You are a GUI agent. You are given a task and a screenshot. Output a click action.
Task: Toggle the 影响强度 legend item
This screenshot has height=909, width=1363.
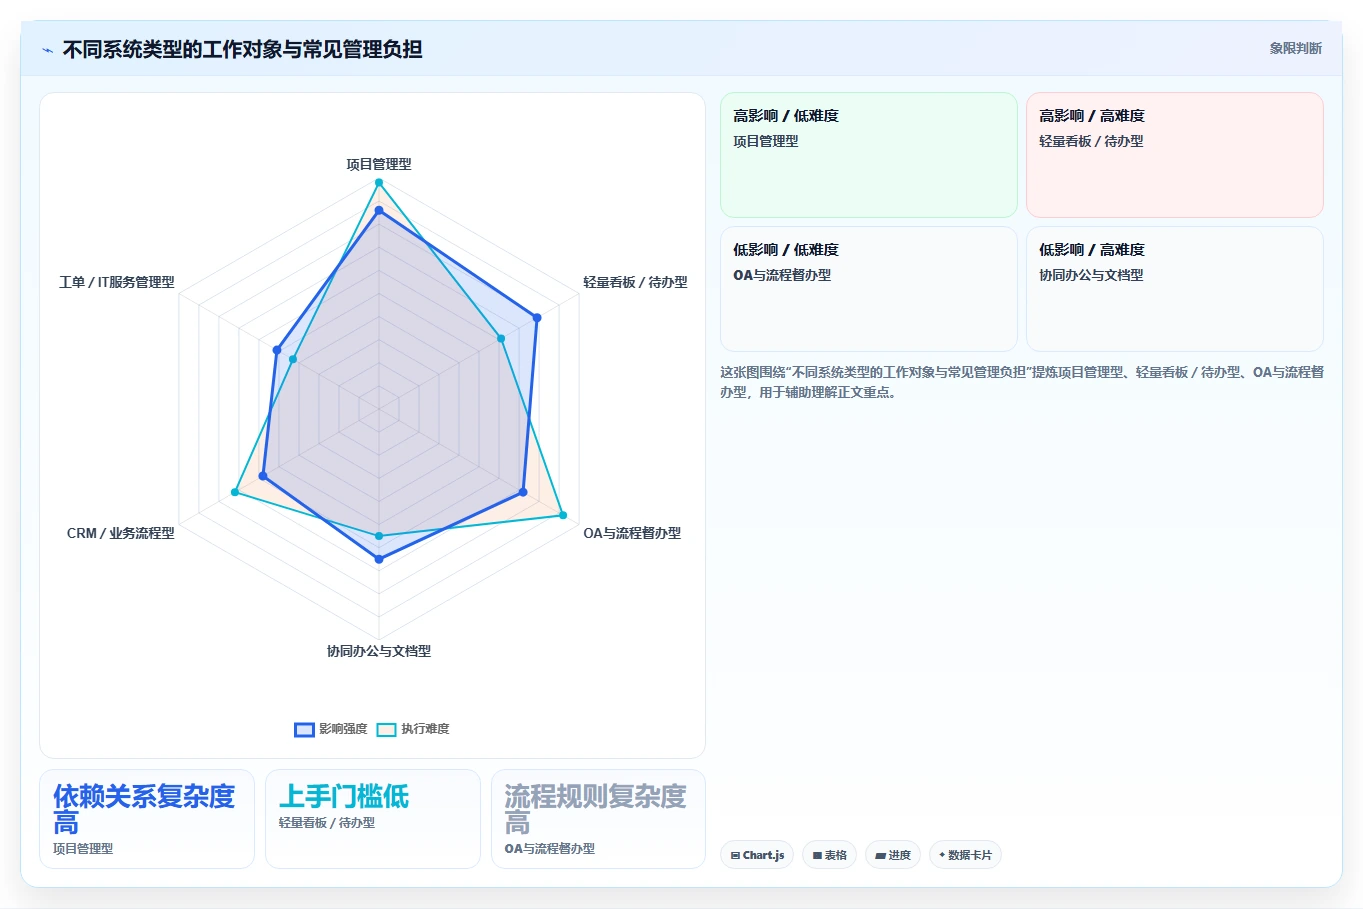[x=331, y=729]
